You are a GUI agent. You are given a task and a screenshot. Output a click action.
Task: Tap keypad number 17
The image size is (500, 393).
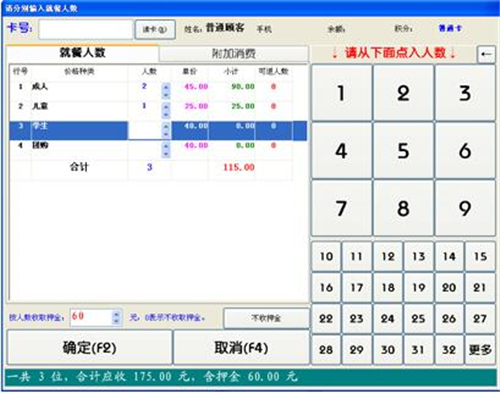click(x=357, y=287)
